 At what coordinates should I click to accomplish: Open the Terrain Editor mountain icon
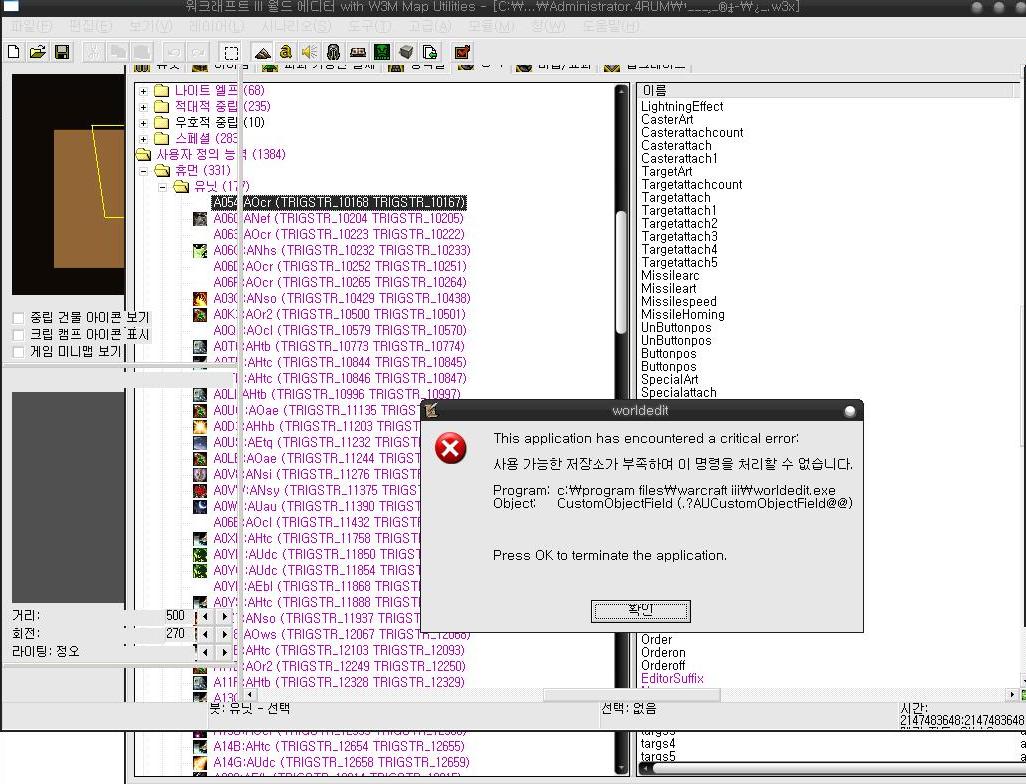pyautogui.click(x=262, y=52)
